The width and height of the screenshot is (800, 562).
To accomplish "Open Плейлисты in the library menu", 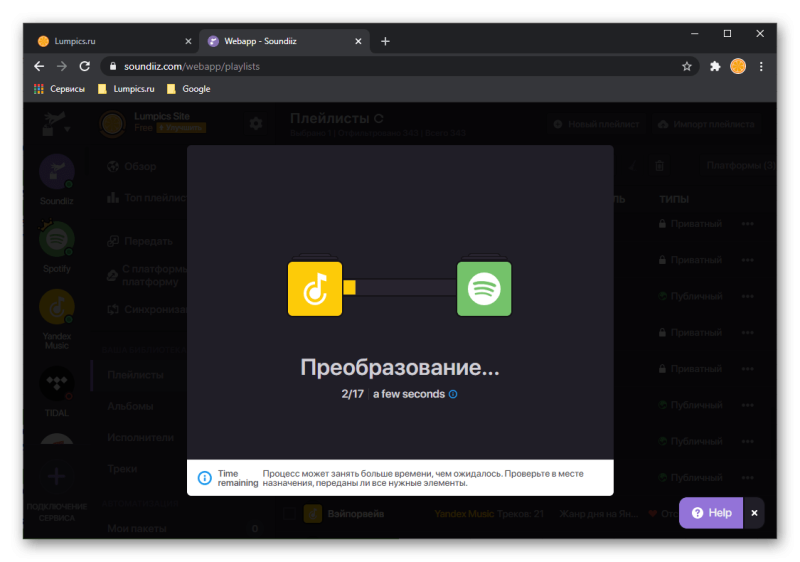I will pyautogui.click(x=135, y=375).
